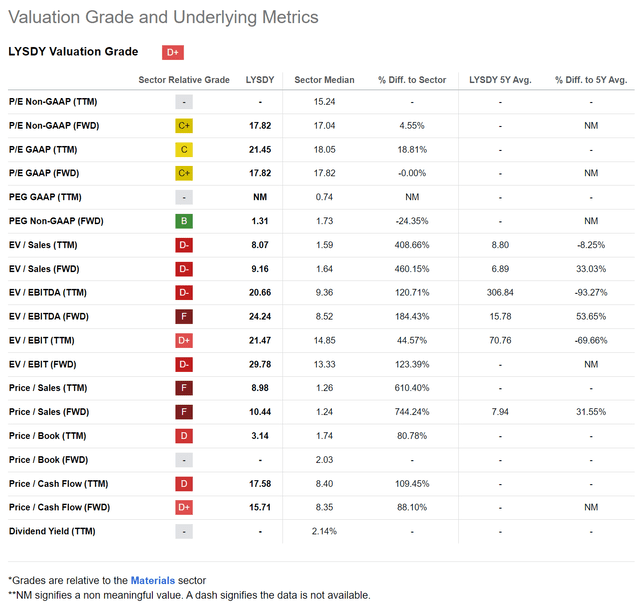The width and height of the screenshot is (640, 612).
Task: Select the EV / Sales (FWD) row label
Action: point(44,269)
